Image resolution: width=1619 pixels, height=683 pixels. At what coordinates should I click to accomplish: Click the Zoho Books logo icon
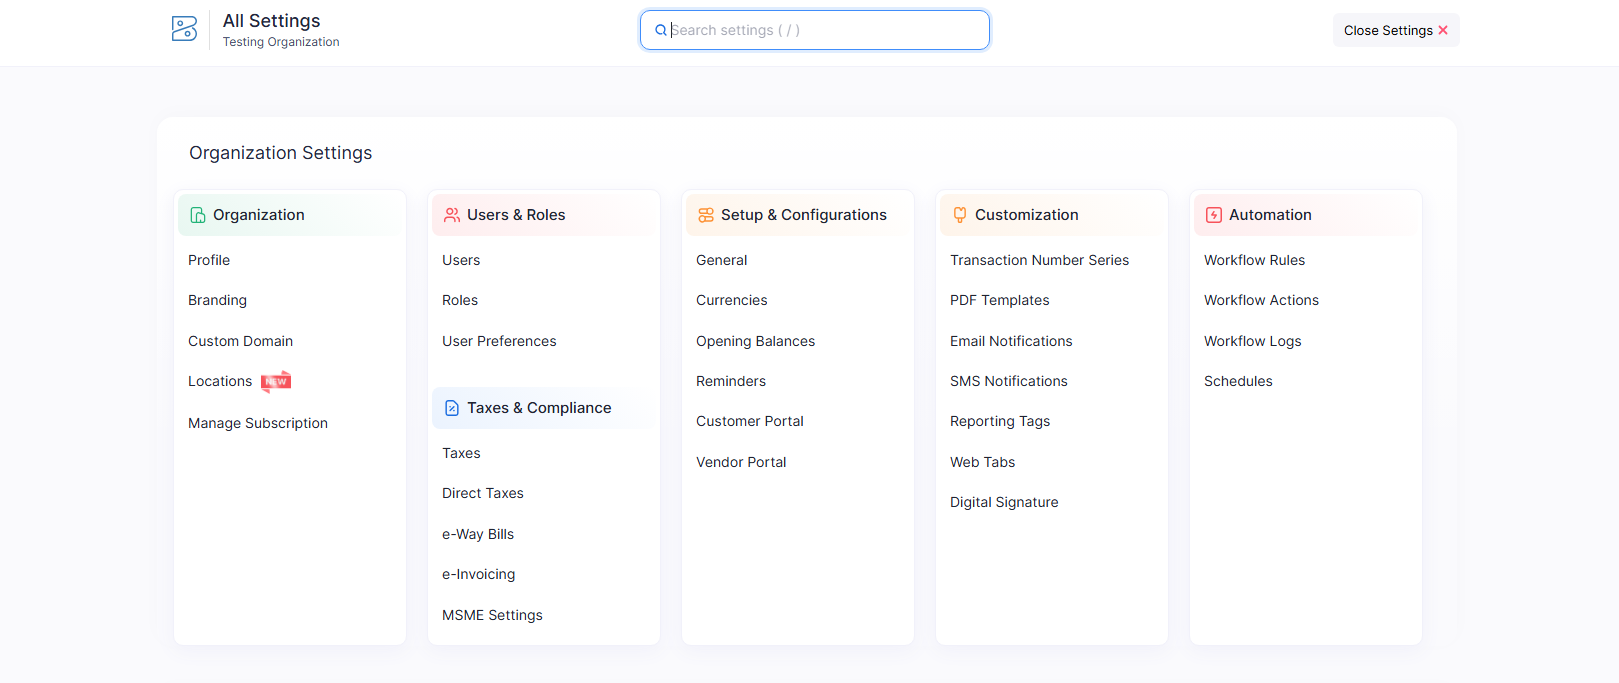(x=184, y=29)
